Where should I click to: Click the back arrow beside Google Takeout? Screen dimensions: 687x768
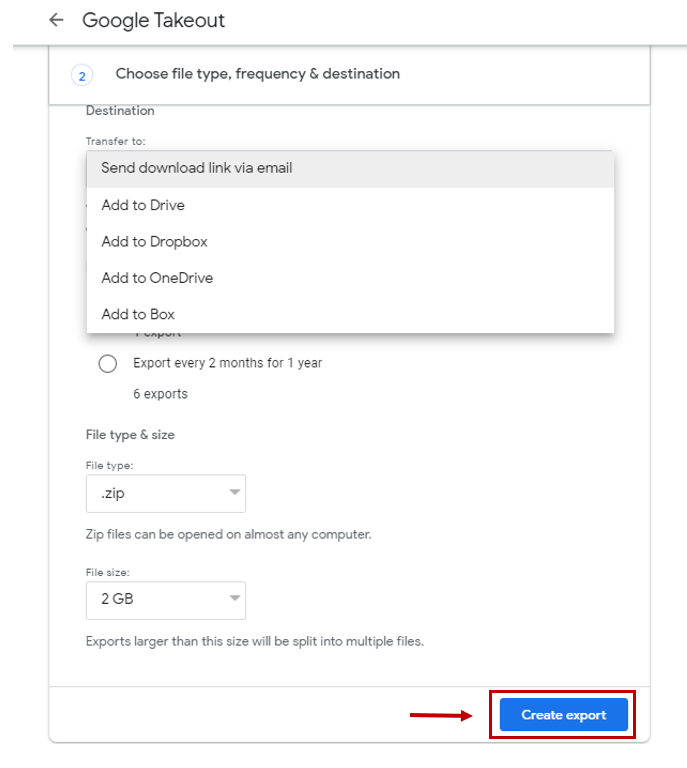coord(56,20)
